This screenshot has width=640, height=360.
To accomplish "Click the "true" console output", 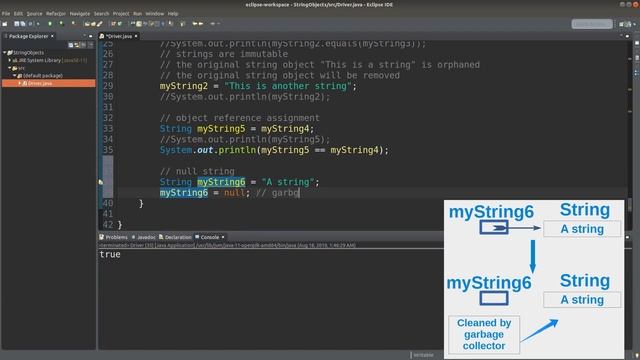I will [110, 254].
